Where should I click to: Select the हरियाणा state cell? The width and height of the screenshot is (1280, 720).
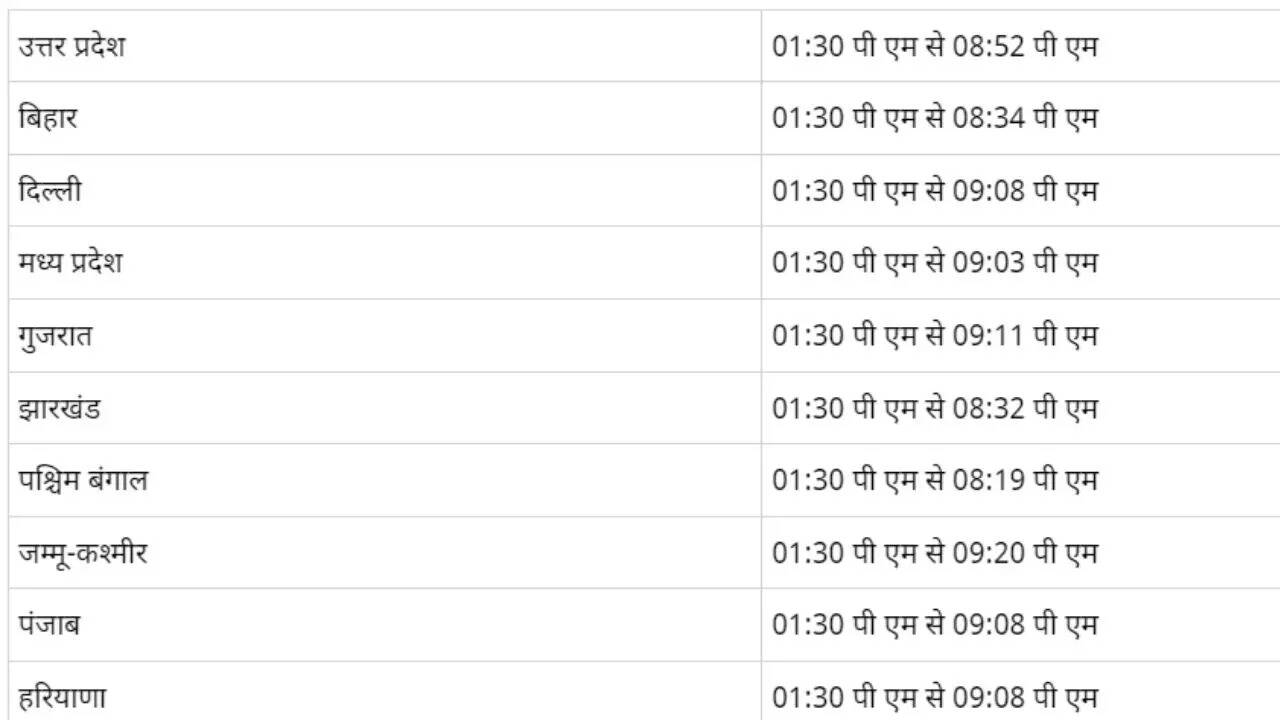coord(62,696)
